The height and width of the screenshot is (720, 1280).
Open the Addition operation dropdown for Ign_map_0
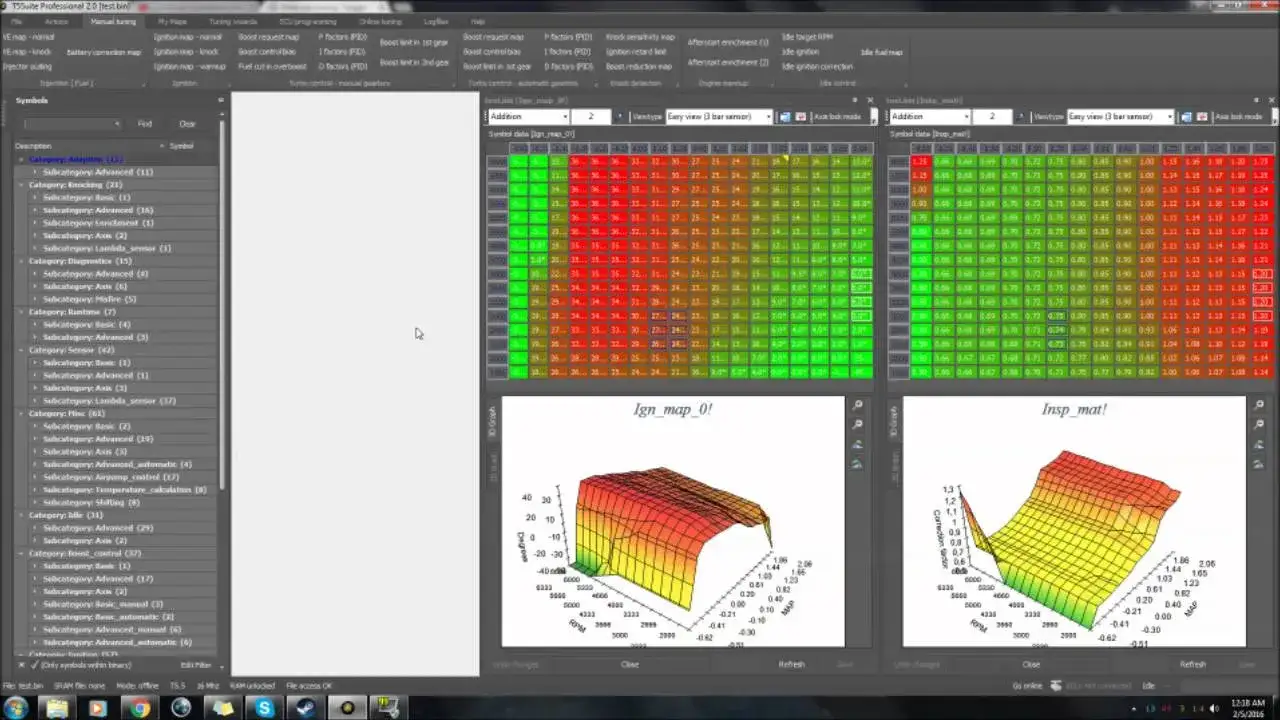click(565, 117)
